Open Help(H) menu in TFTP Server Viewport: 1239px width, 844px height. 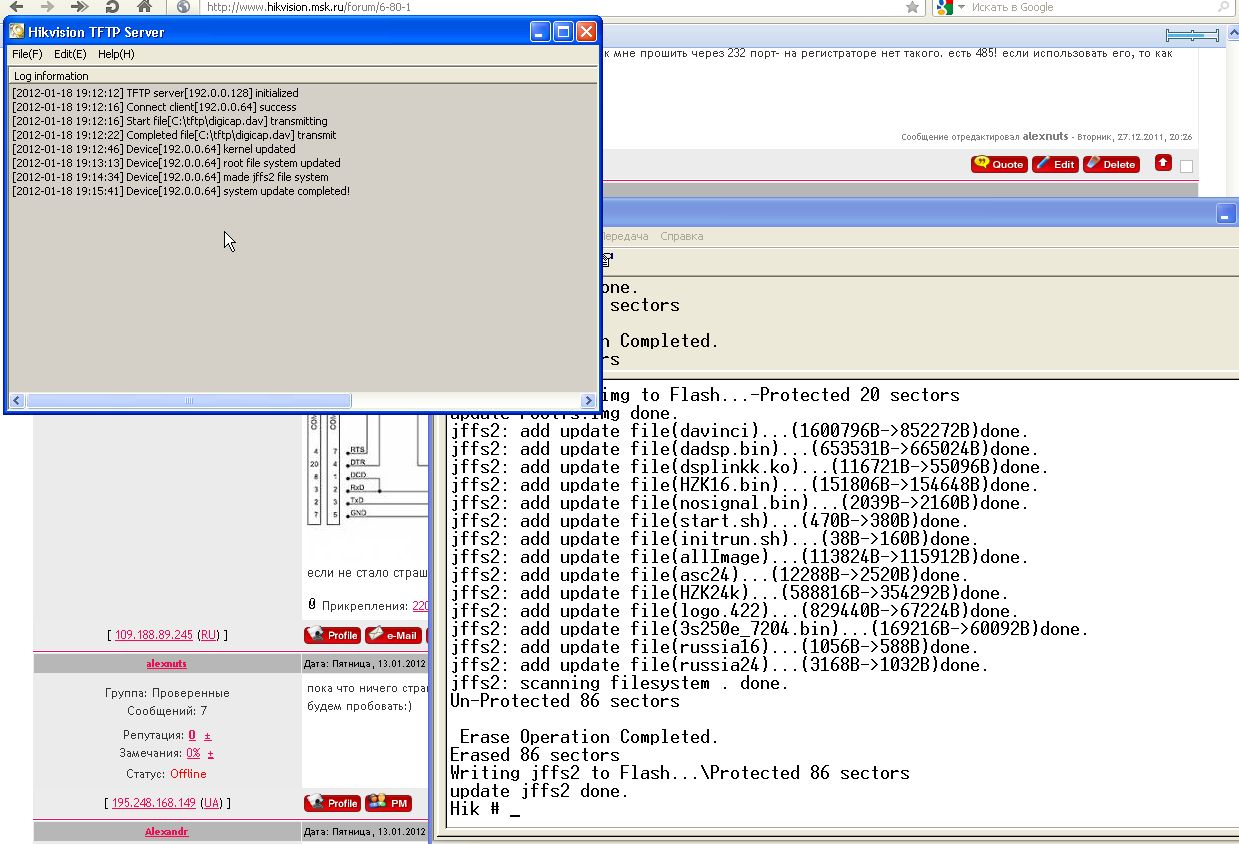116,54
